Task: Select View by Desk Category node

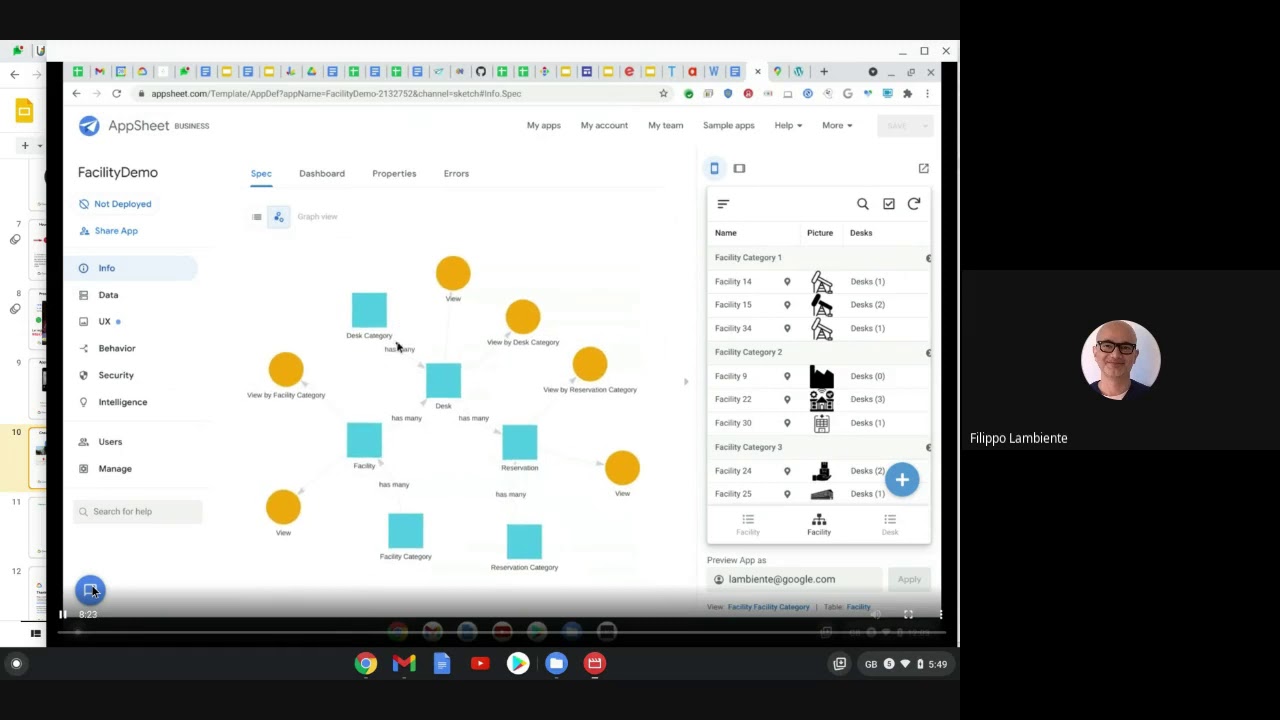Action: pyautogui.click(x=522, y=317)
